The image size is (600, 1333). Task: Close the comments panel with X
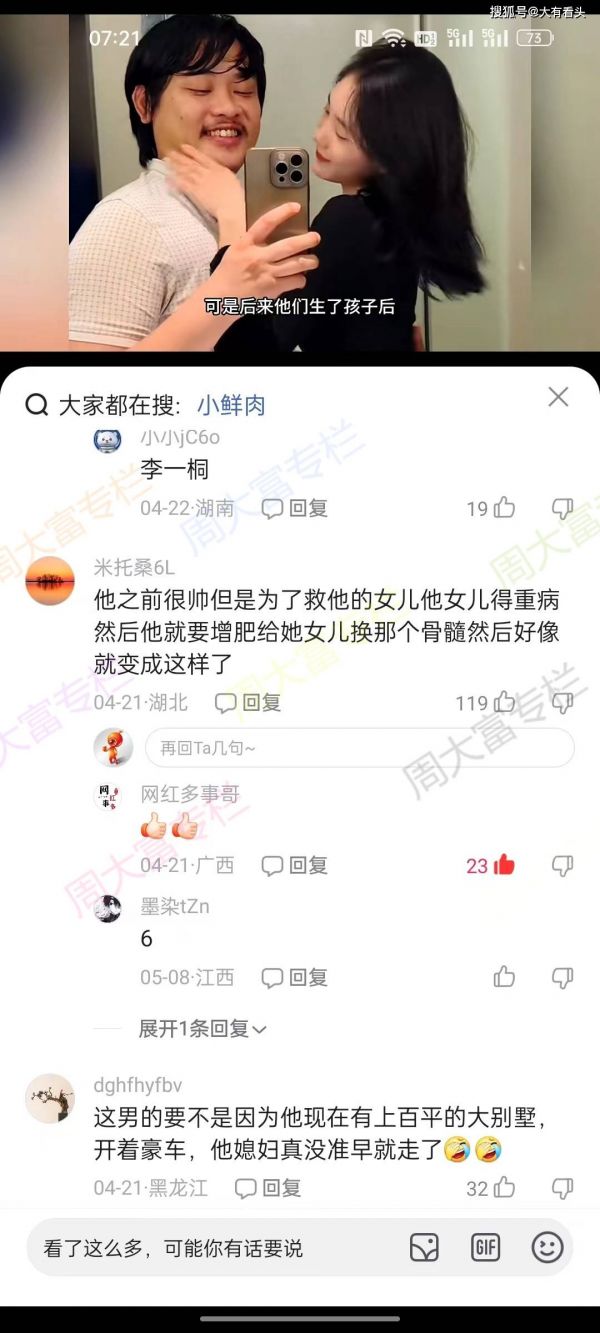(558, 397)
